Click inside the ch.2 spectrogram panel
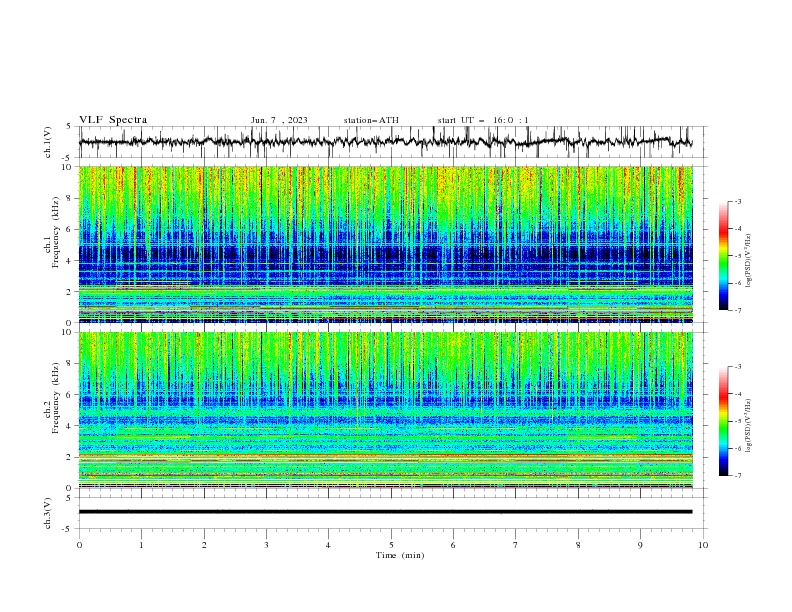This screenshot has height=612, width=792. [x=386, y=410]
